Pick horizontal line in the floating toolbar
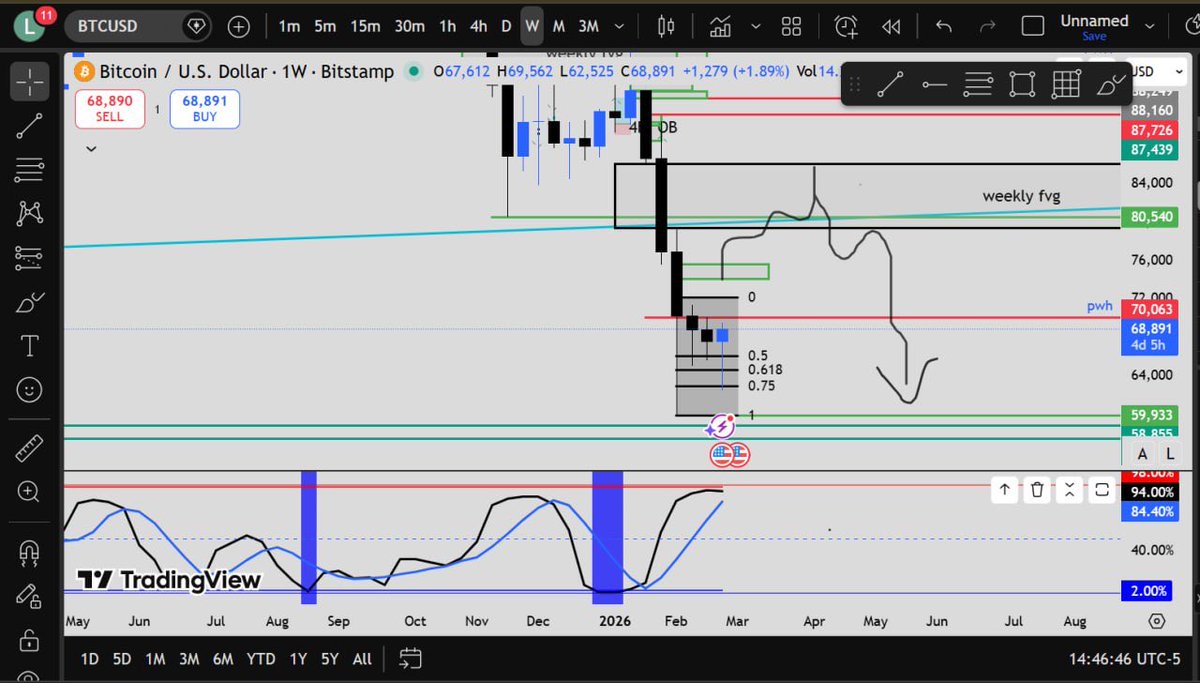 point(934,85)
